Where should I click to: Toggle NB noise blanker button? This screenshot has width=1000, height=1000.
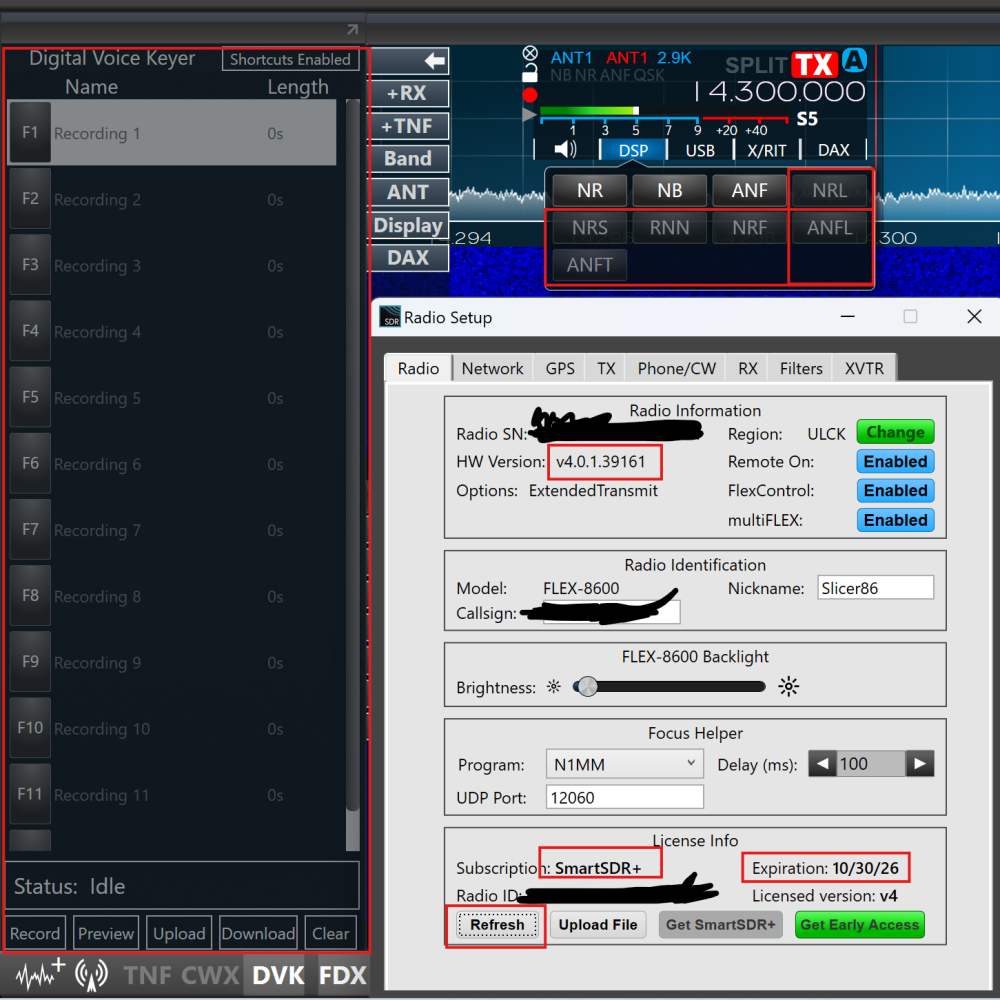[670, 191]
